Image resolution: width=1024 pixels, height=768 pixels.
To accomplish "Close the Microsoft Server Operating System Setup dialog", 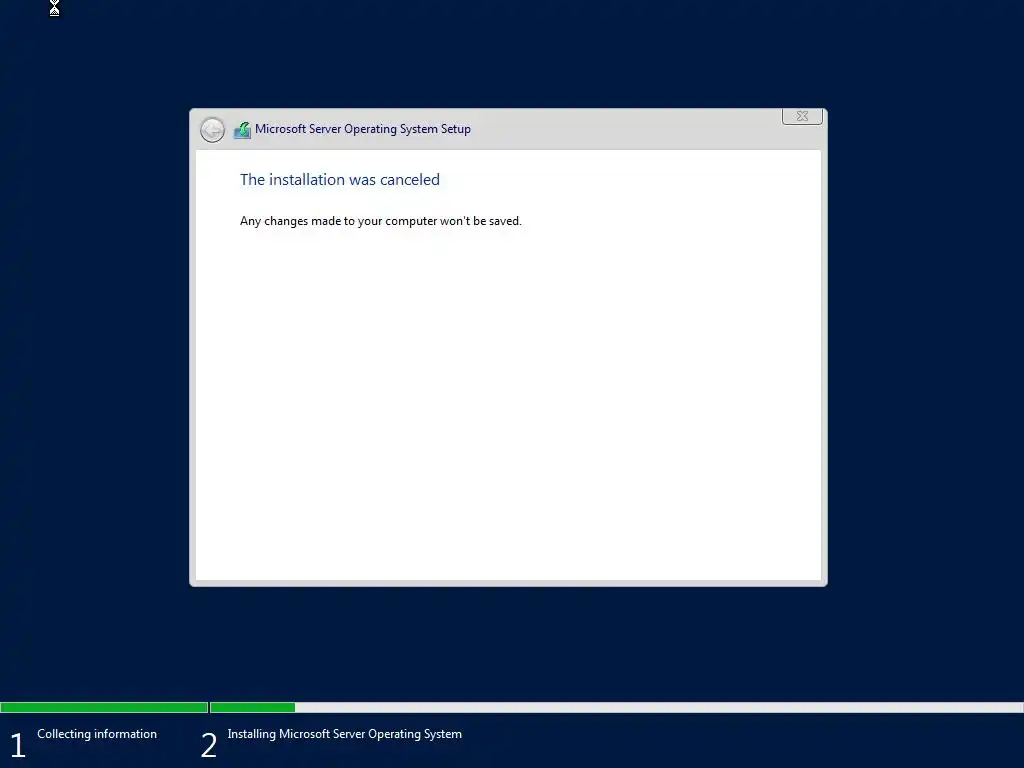I will coord(802,116).
